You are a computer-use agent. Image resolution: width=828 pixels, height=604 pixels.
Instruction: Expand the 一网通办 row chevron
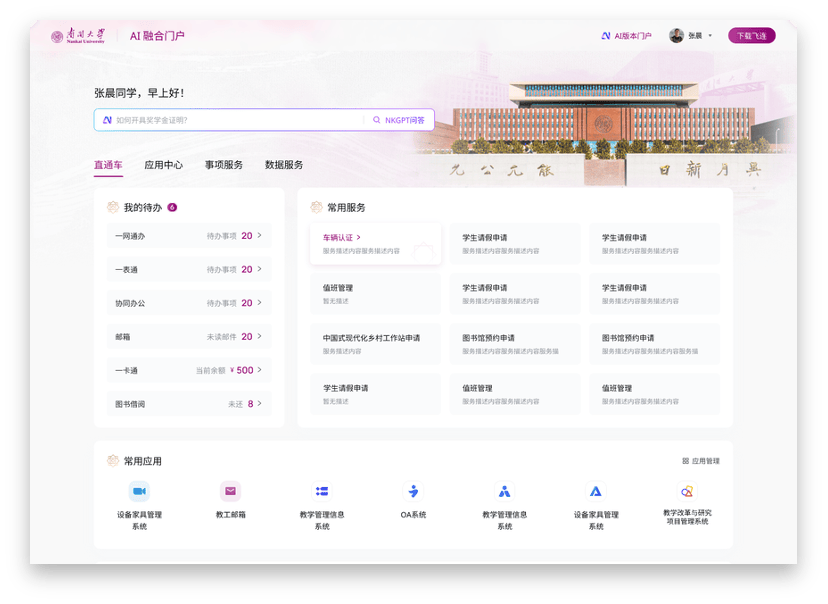click(259, 235)
